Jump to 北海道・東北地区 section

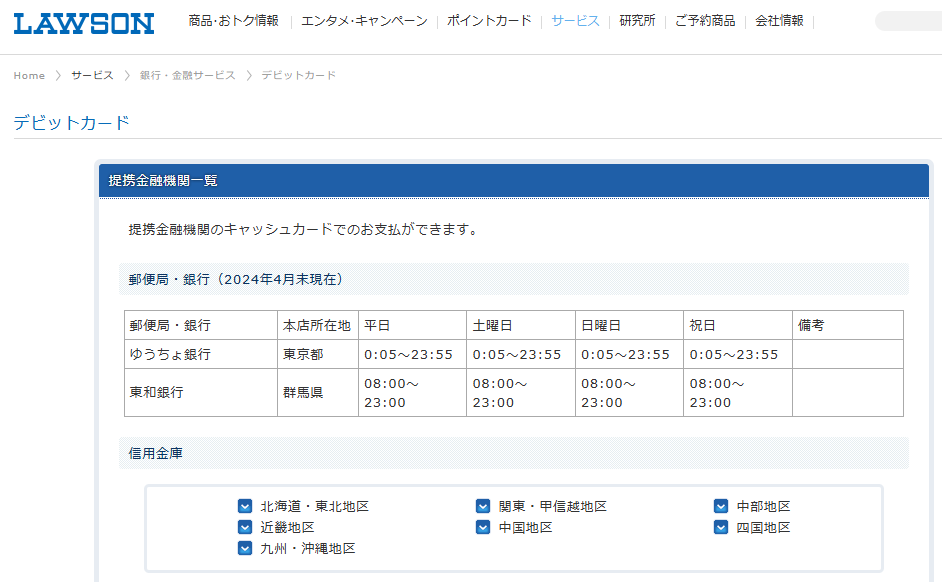pos(315,506)
